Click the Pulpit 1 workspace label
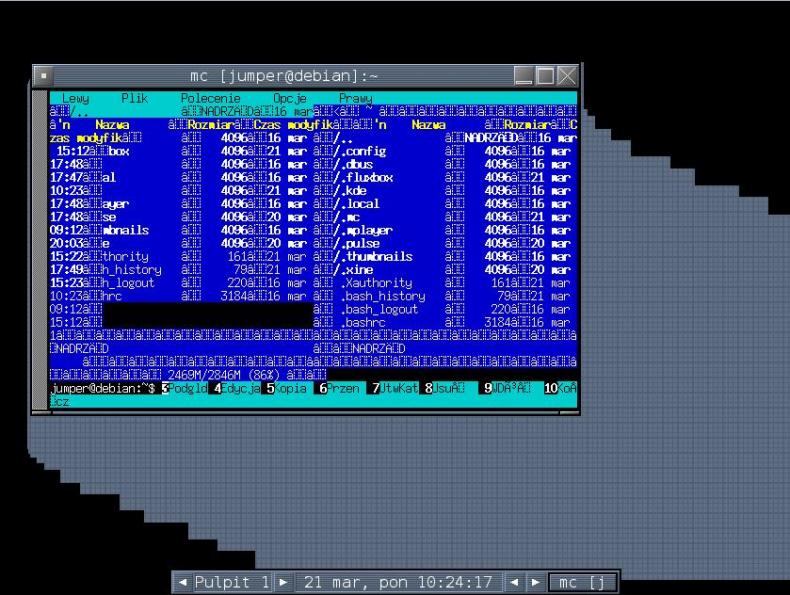790x595 pixels. click(232, 582)
